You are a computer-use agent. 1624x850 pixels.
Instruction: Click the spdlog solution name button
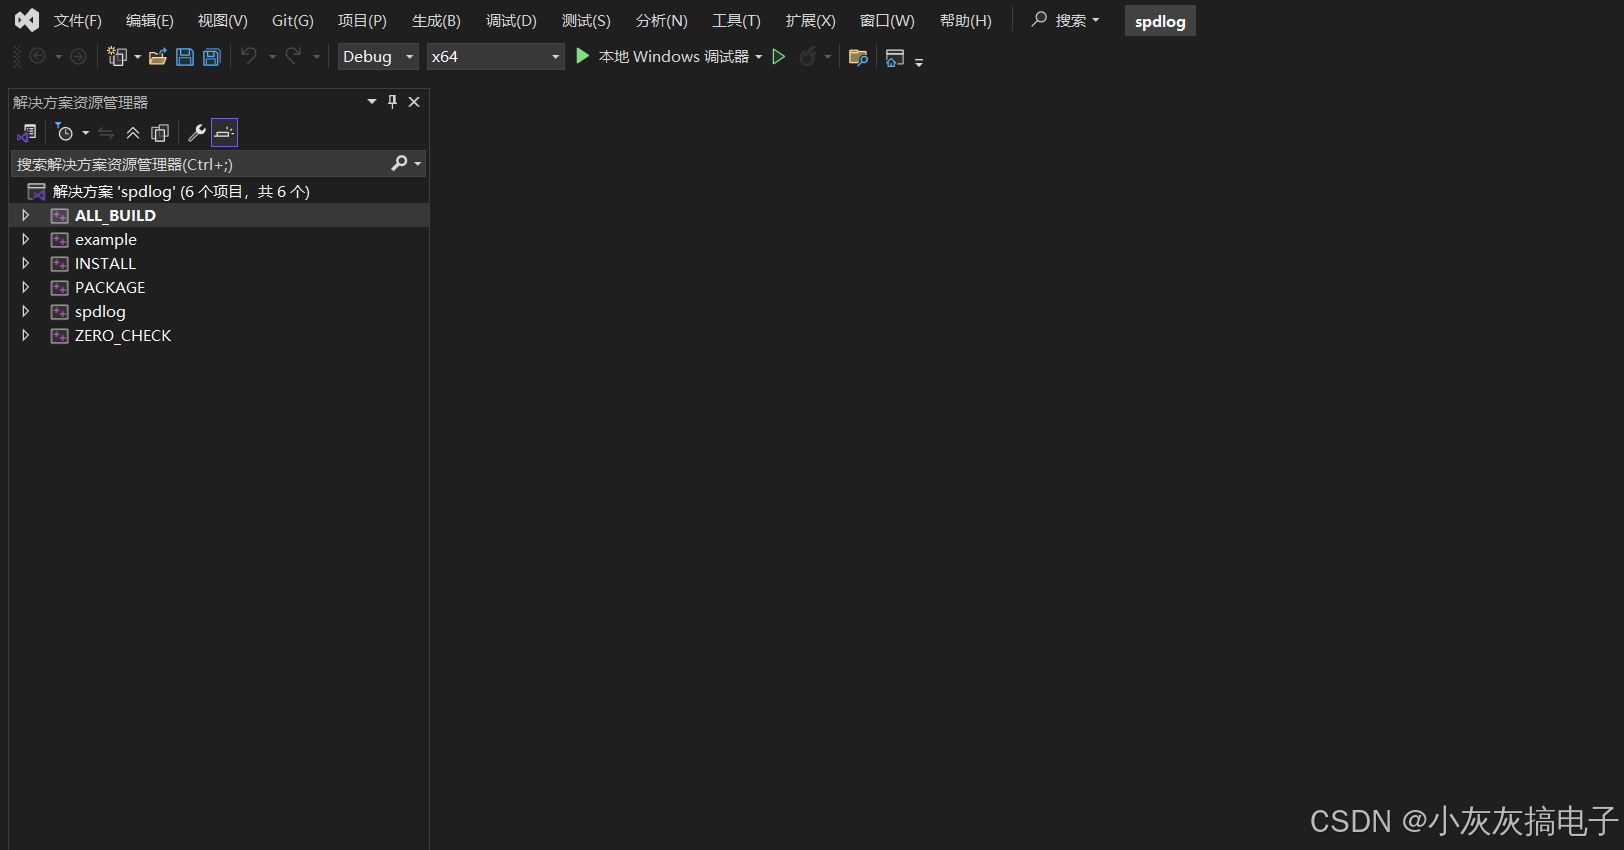point(1160,21)
